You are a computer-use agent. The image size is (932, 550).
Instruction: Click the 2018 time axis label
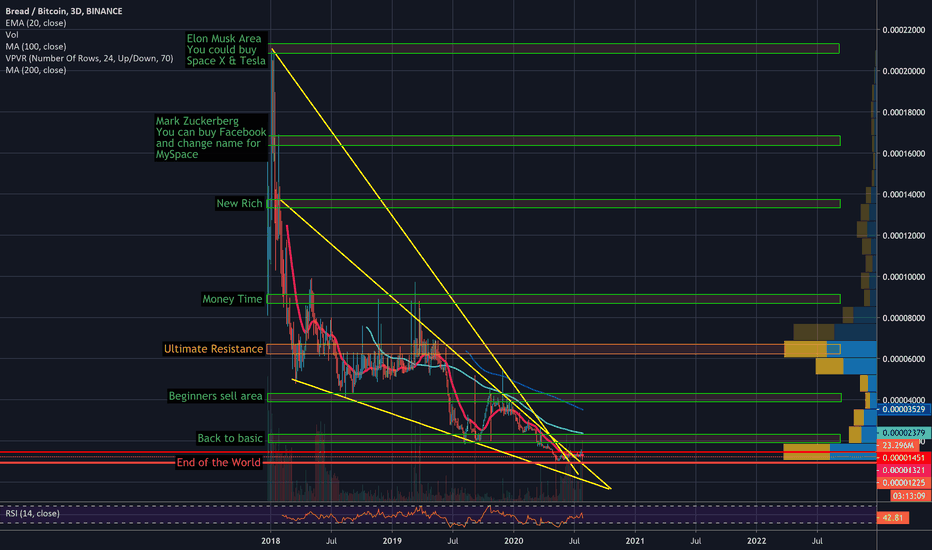tap(270, 541)
